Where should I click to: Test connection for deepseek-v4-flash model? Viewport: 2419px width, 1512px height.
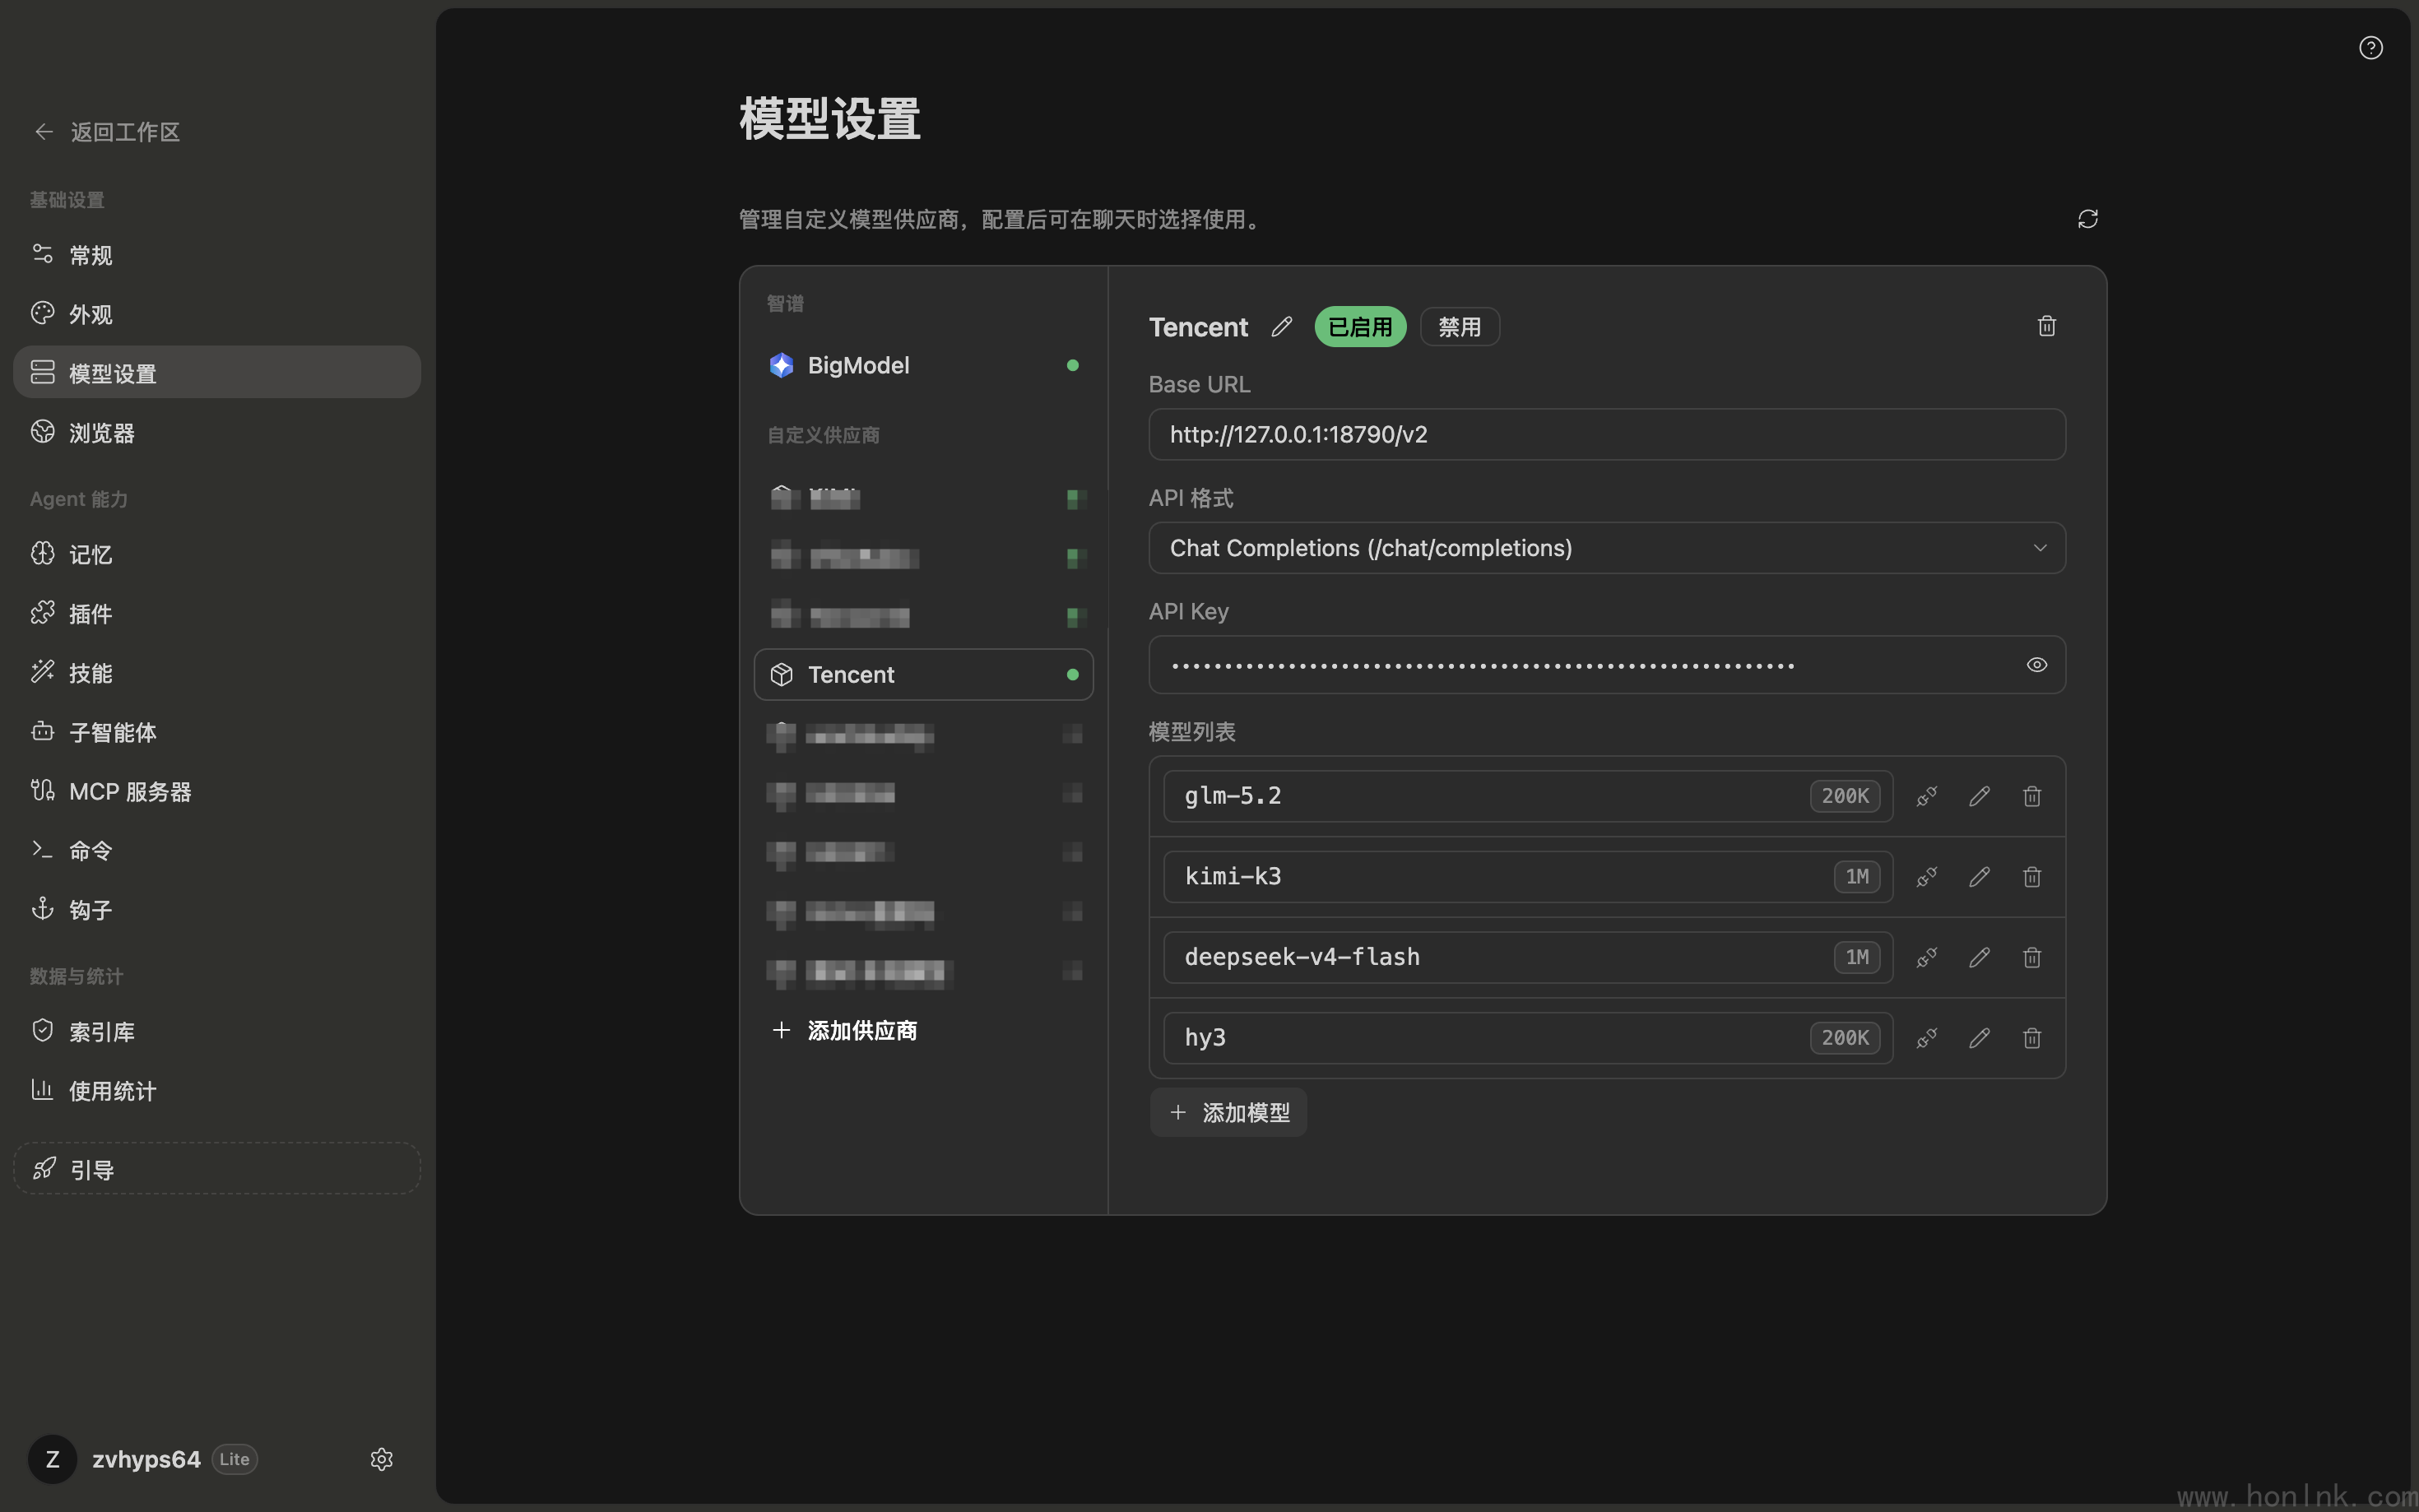pos(1926,957)
